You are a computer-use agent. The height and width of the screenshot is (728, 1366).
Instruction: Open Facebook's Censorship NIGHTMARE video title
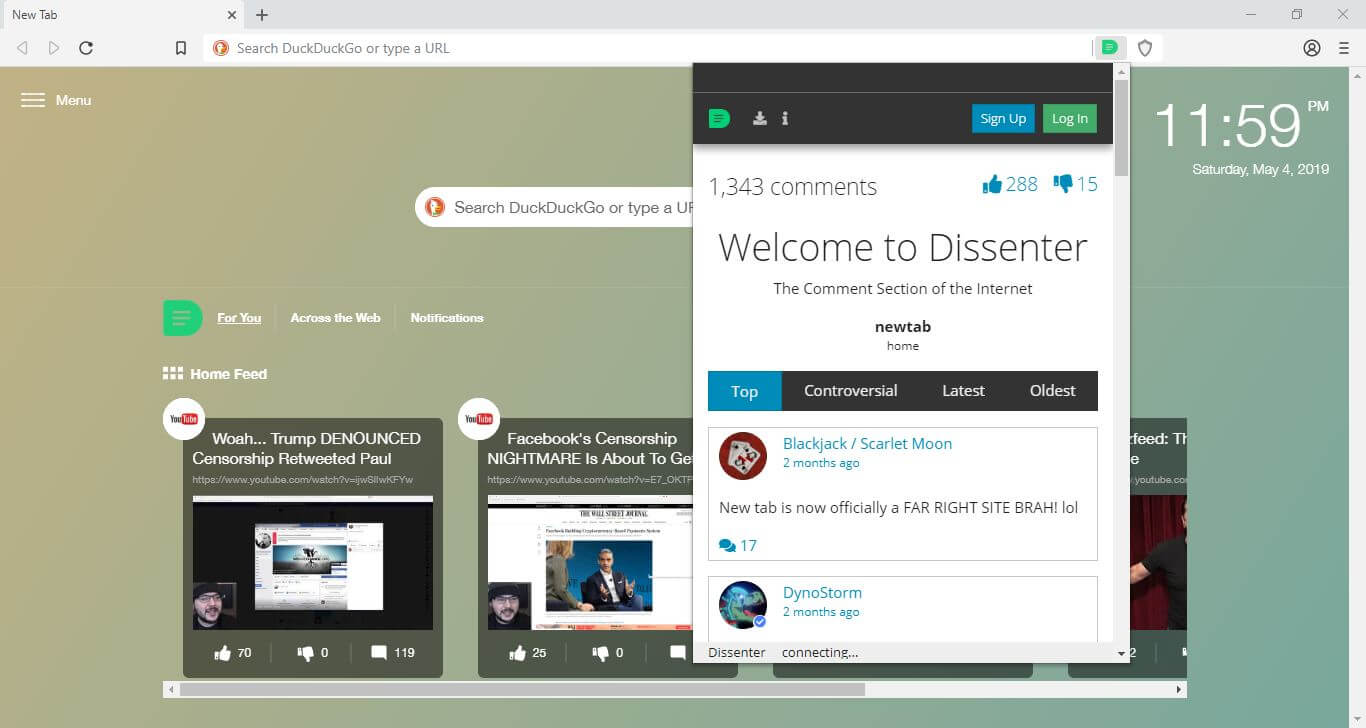click(590, 448)
